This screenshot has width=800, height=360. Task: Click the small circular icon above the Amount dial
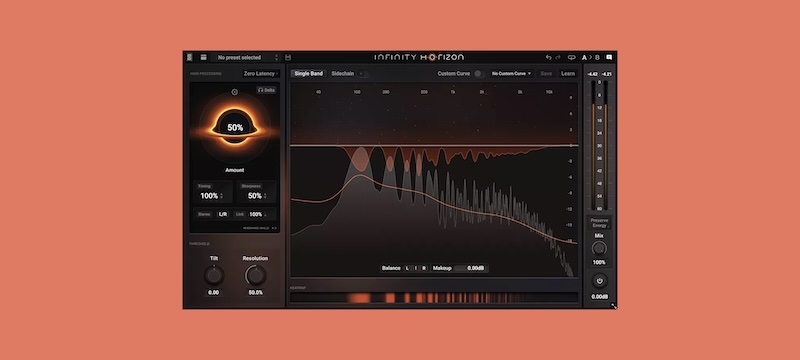235,92
